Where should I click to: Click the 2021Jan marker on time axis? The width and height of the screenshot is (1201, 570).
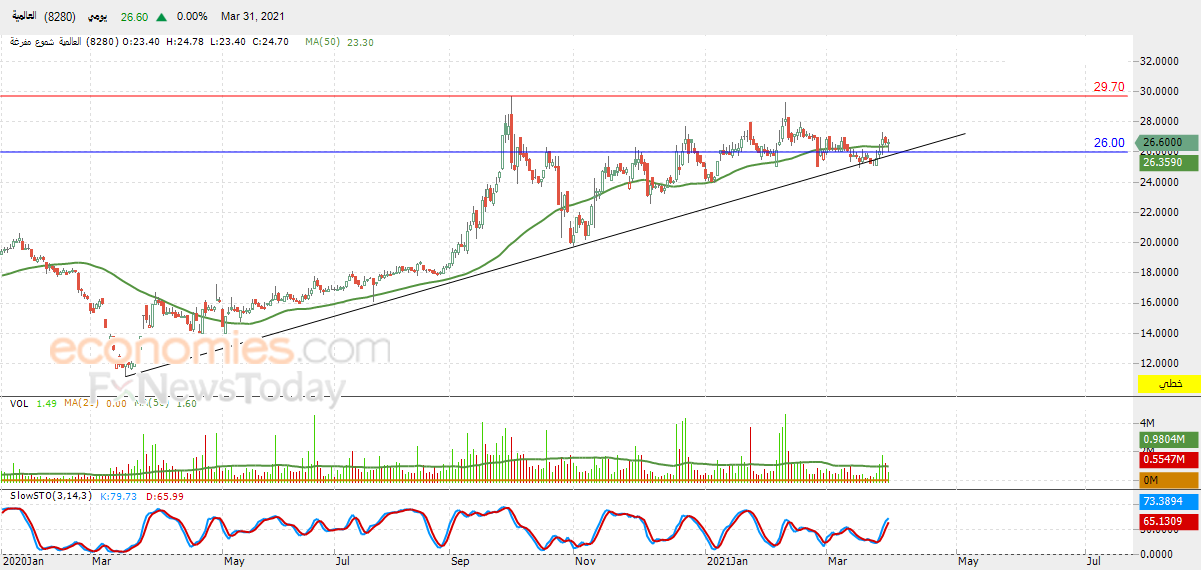coord(728,562)
